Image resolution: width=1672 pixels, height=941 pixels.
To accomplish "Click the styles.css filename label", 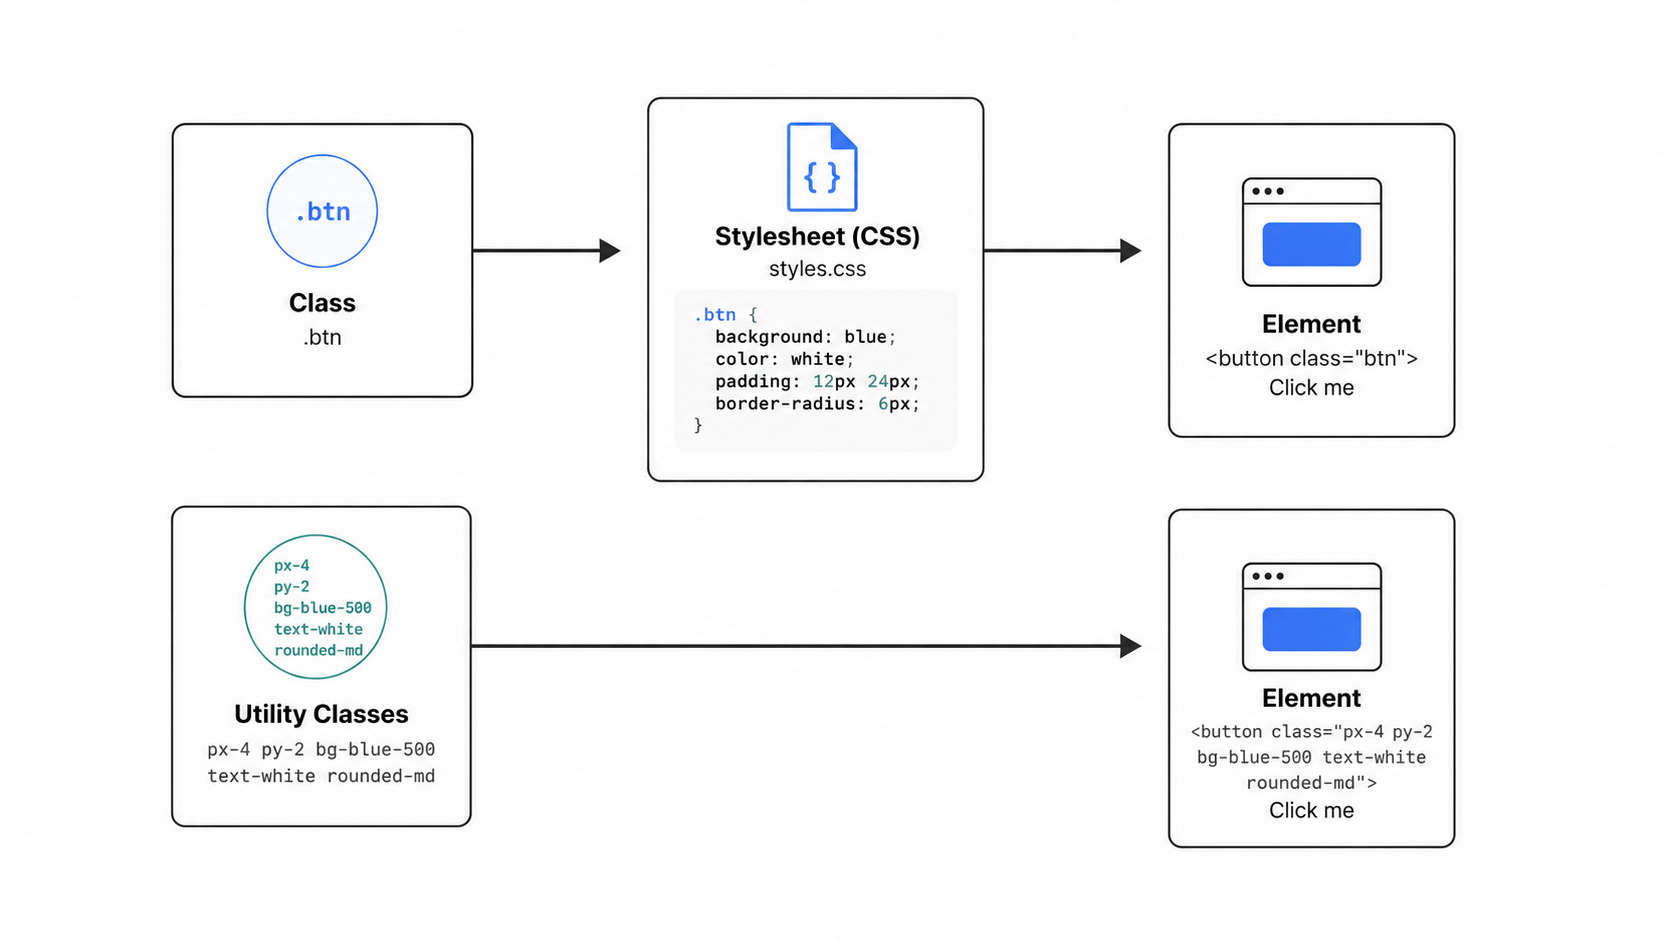I will (817, 269).
